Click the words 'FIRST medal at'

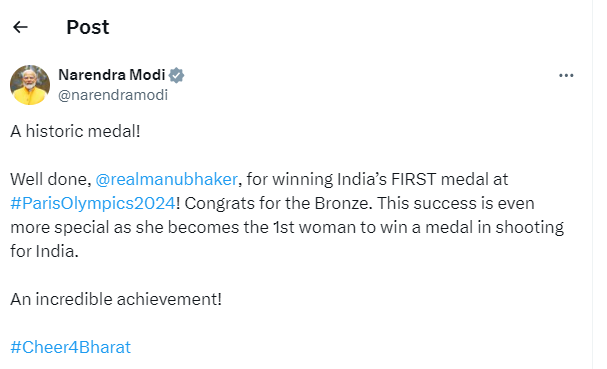[449, 180]
